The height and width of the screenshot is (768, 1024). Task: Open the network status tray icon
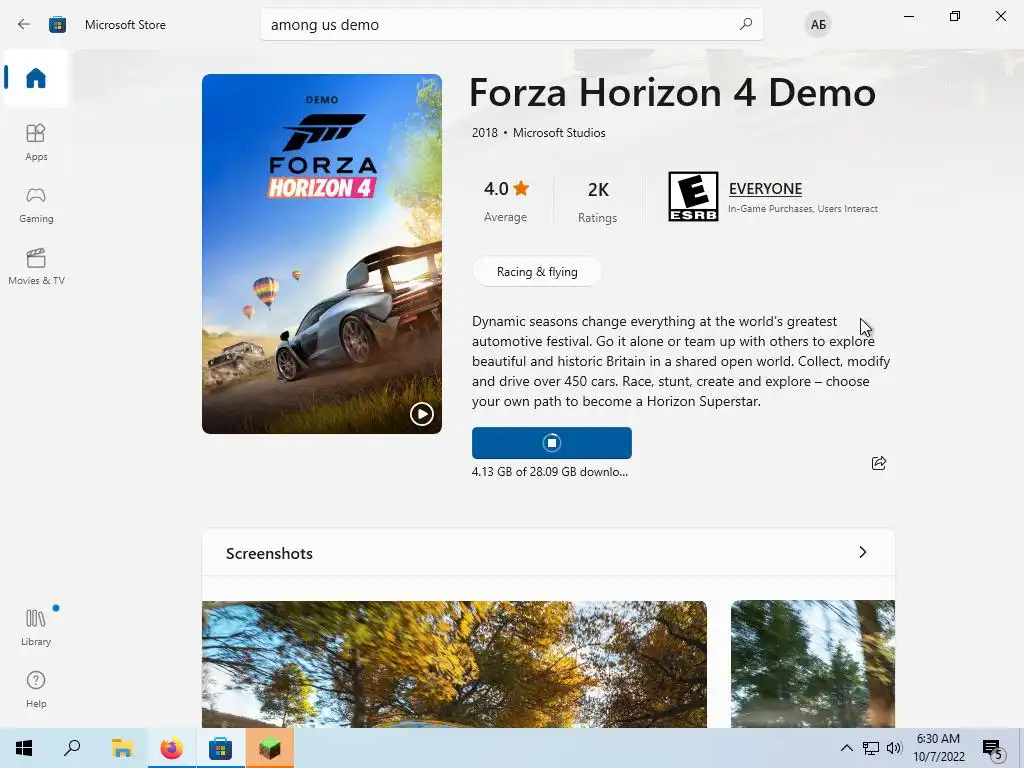click(871, 748)
